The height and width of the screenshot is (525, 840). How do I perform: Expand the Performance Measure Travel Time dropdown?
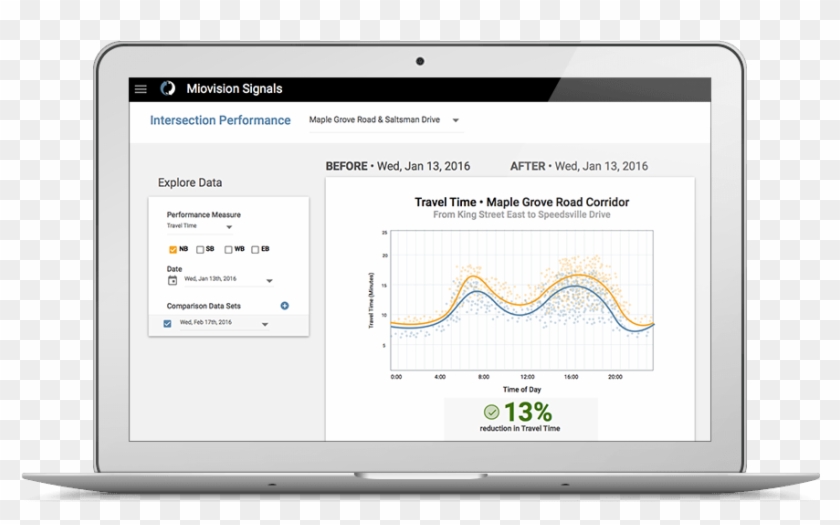[x=228, y=228]
